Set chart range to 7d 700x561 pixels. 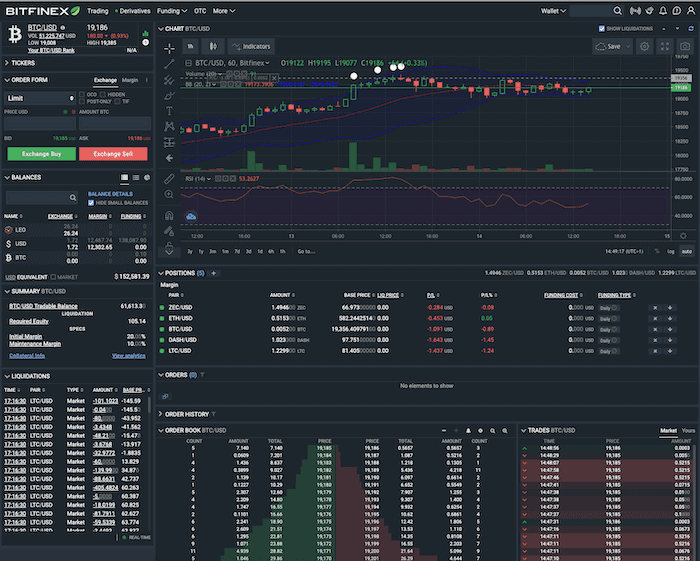[237, 251]
